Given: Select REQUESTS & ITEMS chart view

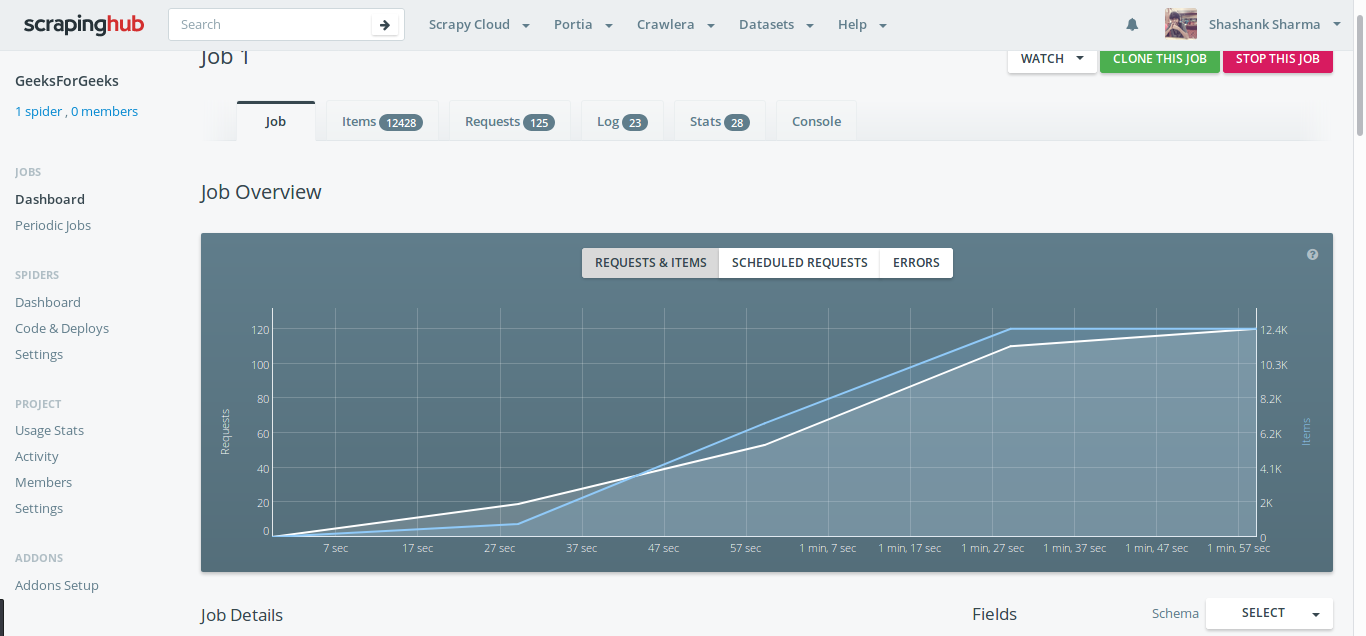Looking at the screenshot, I should pyautogui.click(x=651, y=263).
